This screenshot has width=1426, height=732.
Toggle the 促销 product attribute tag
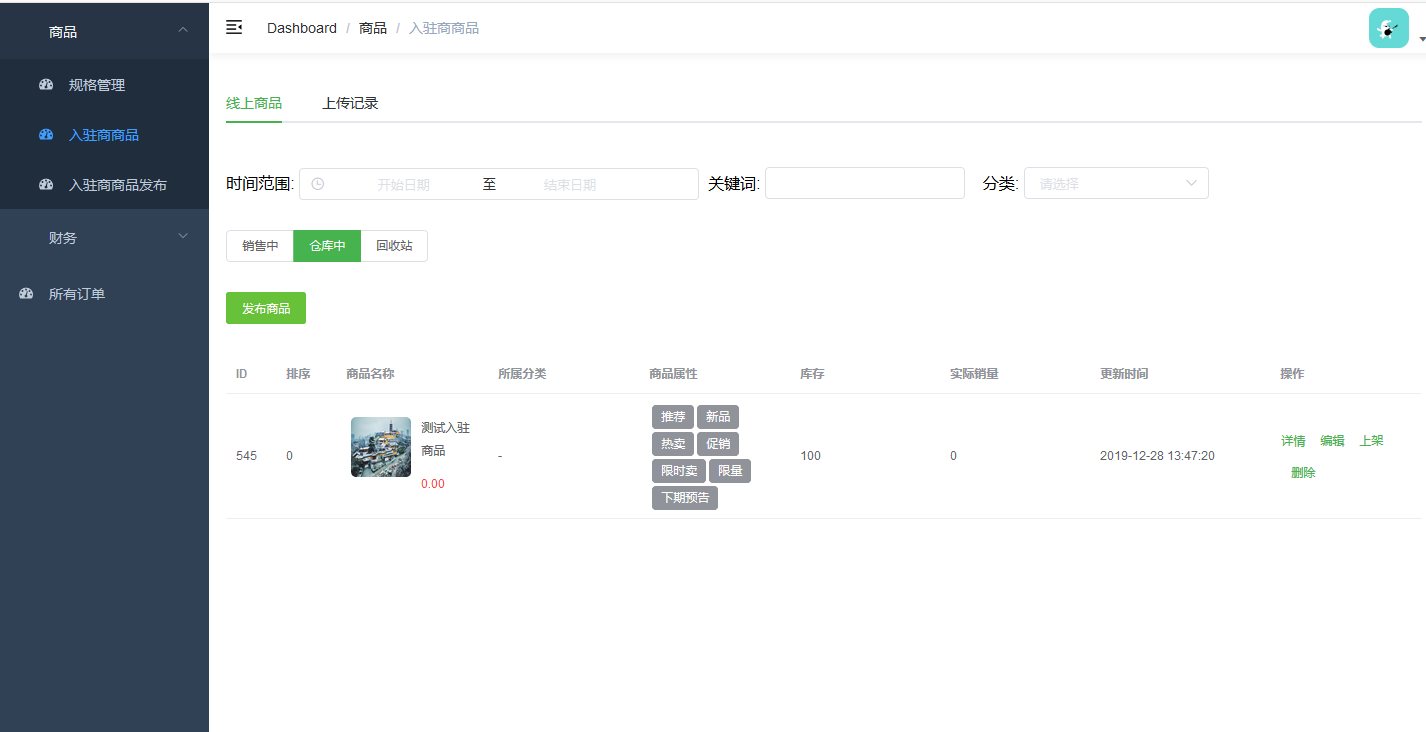pos(718,444)
